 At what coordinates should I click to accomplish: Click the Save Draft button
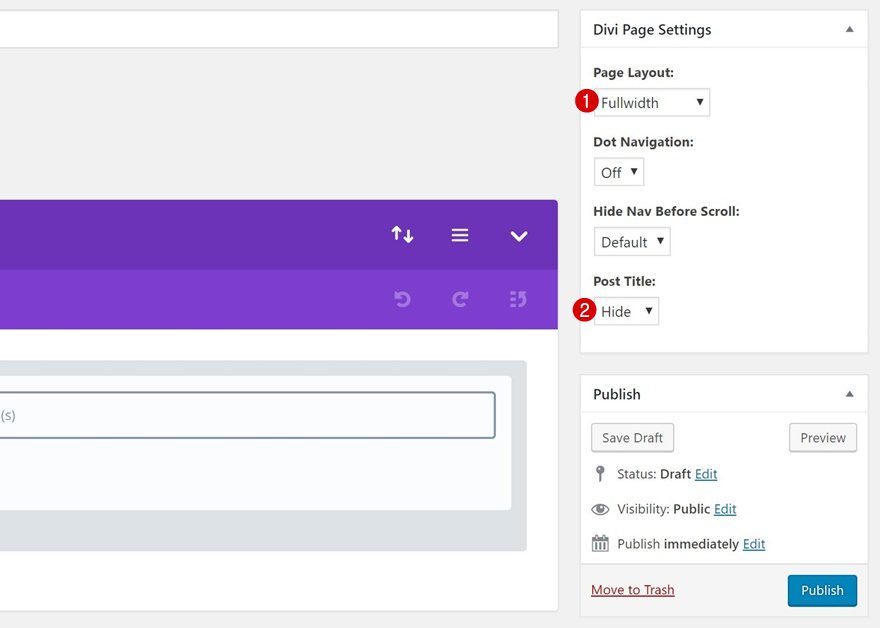[632, 437]
